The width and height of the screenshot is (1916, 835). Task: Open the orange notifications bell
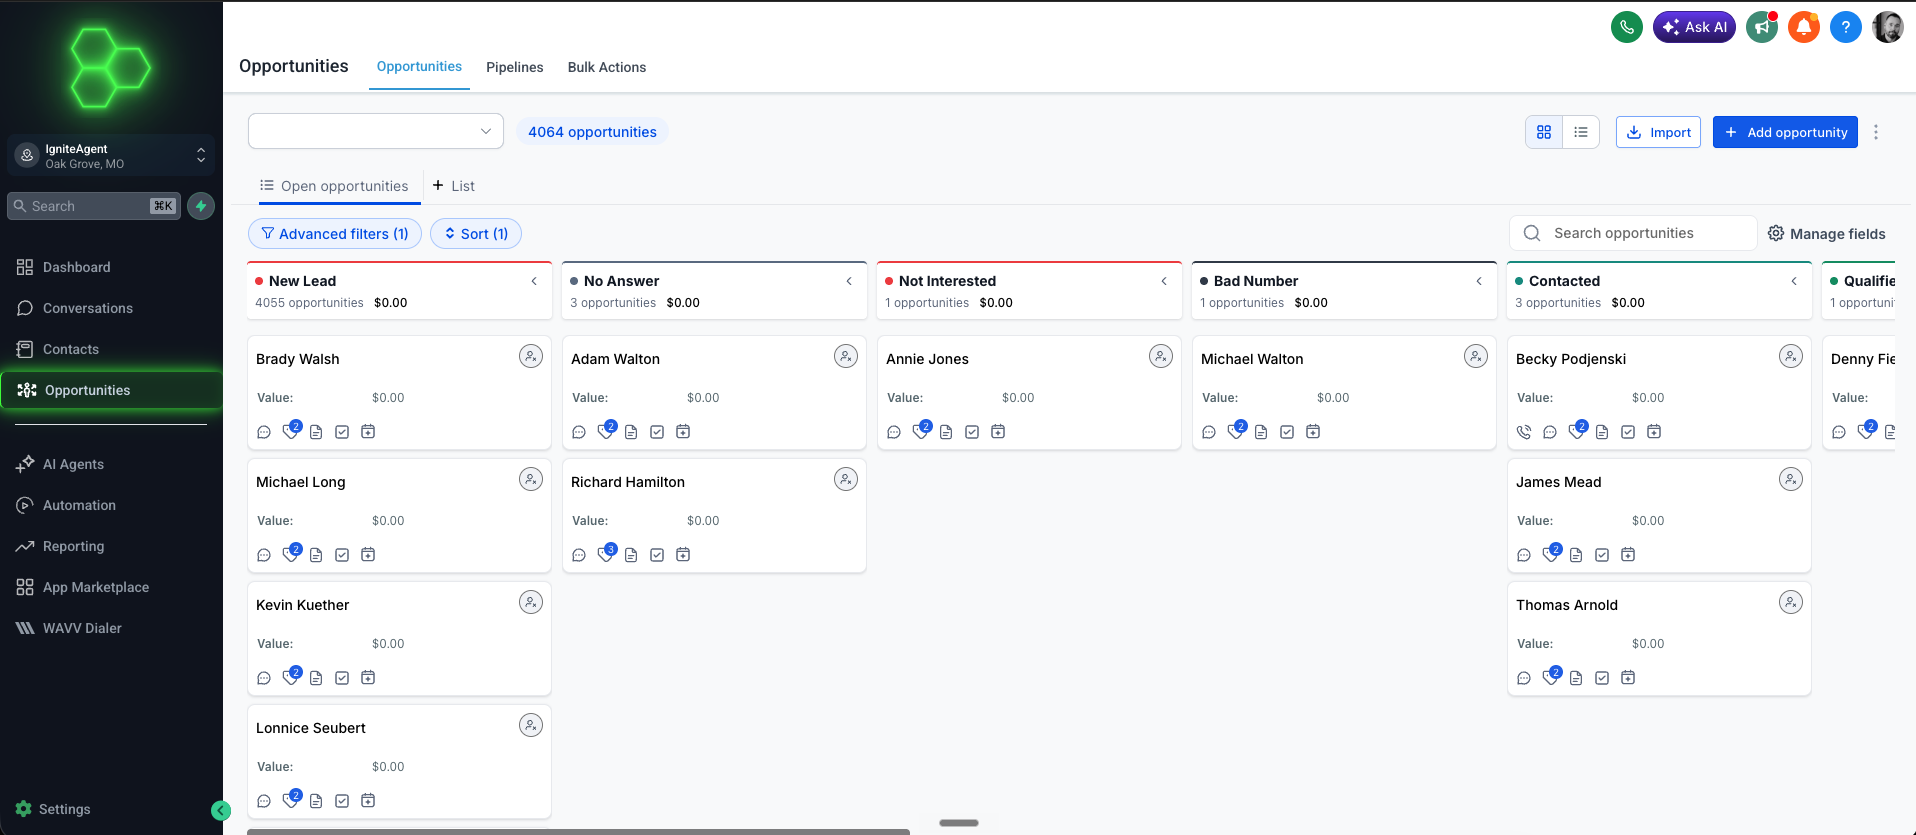coord(1804,27)
